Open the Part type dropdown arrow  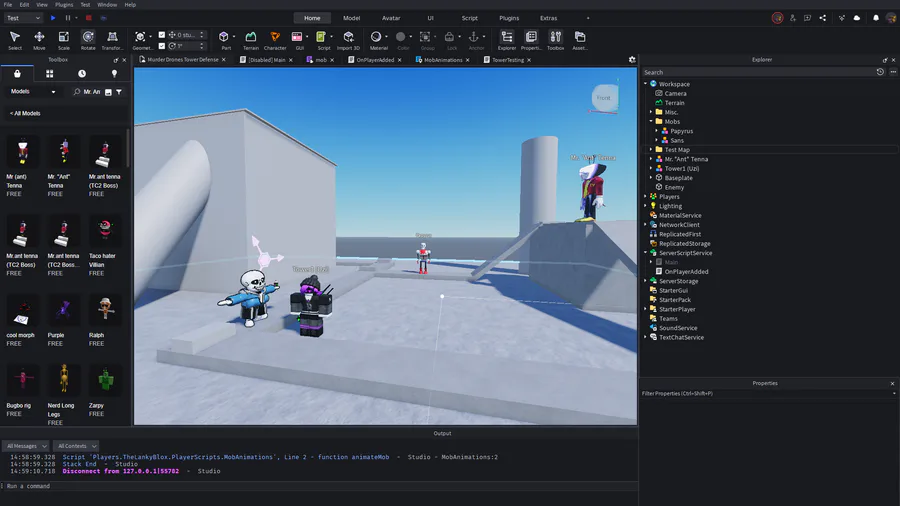click(234, 37)
